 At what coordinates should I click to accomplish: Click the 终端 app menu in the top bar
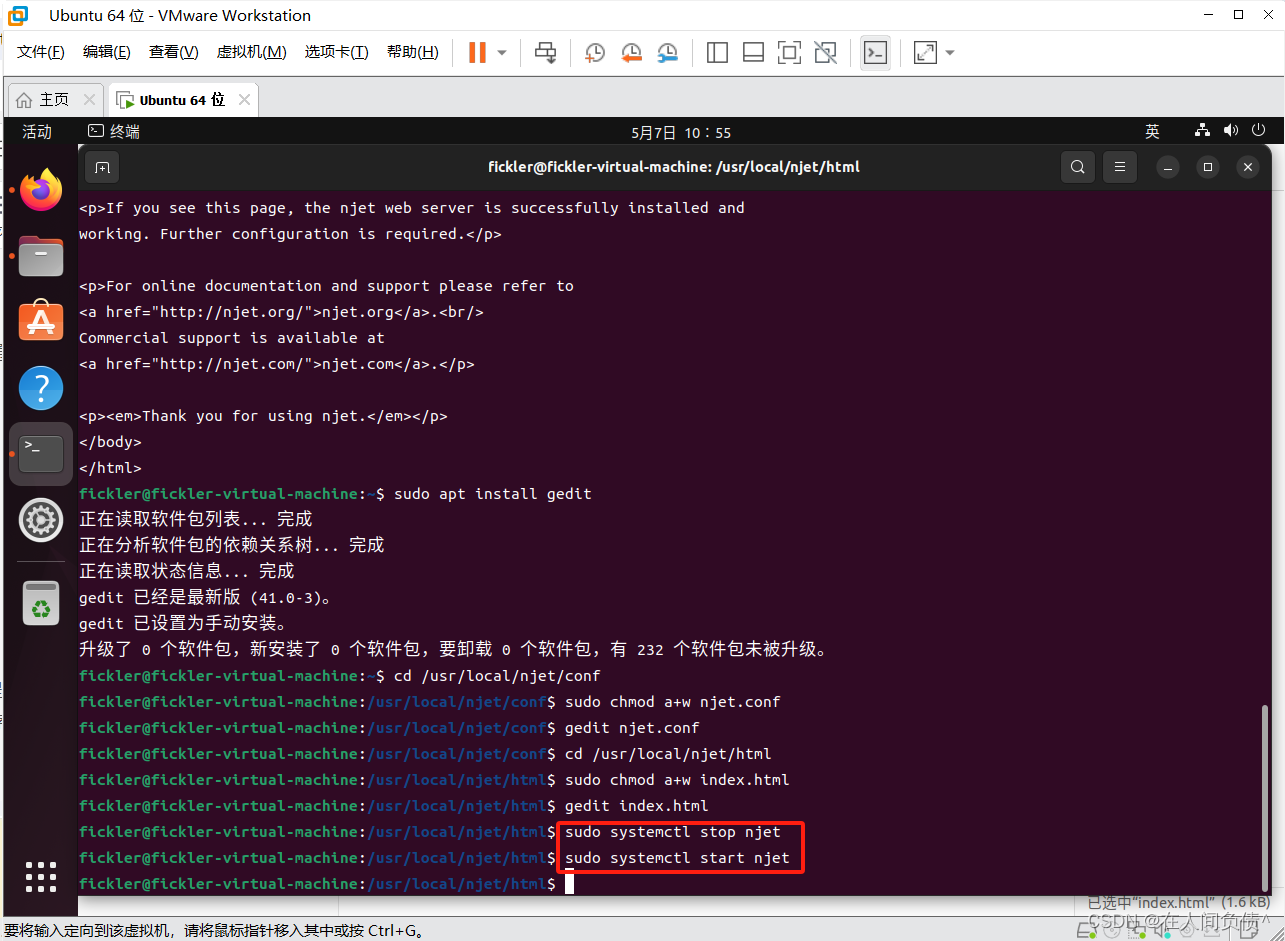[x=114, y=132]
